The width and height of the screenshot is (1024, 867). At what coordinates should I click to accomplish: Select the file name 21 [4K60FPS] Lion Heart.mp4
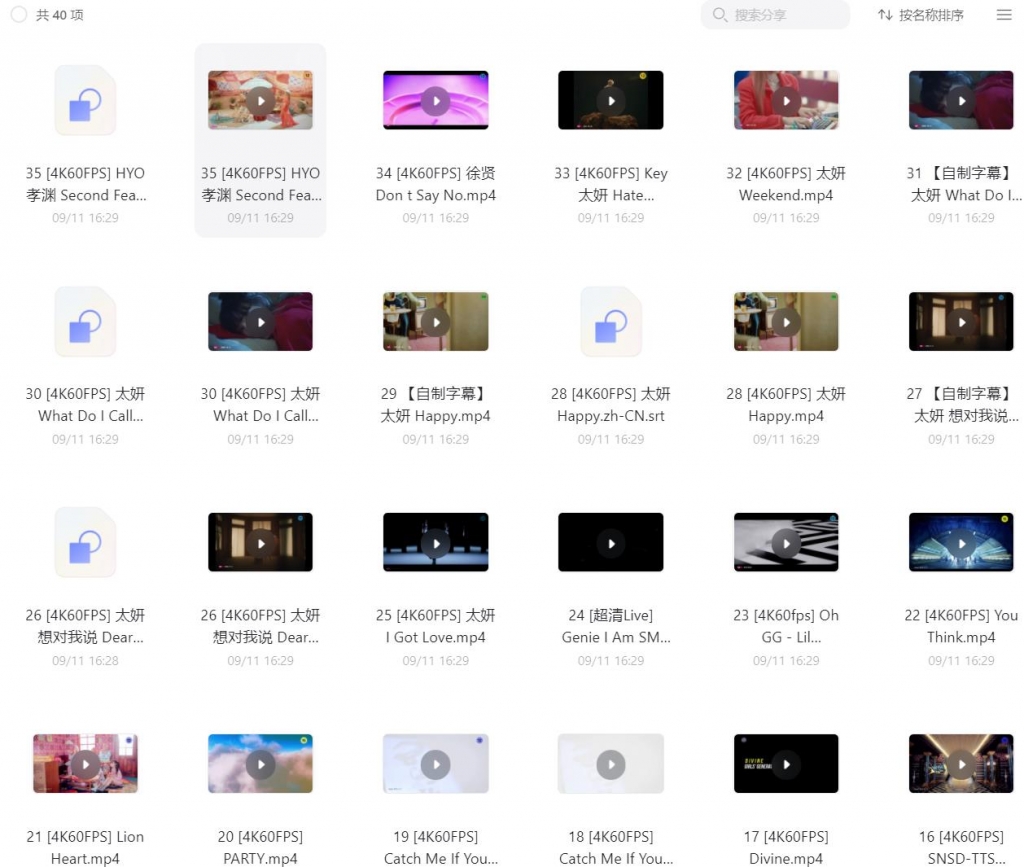pos(86,847)
